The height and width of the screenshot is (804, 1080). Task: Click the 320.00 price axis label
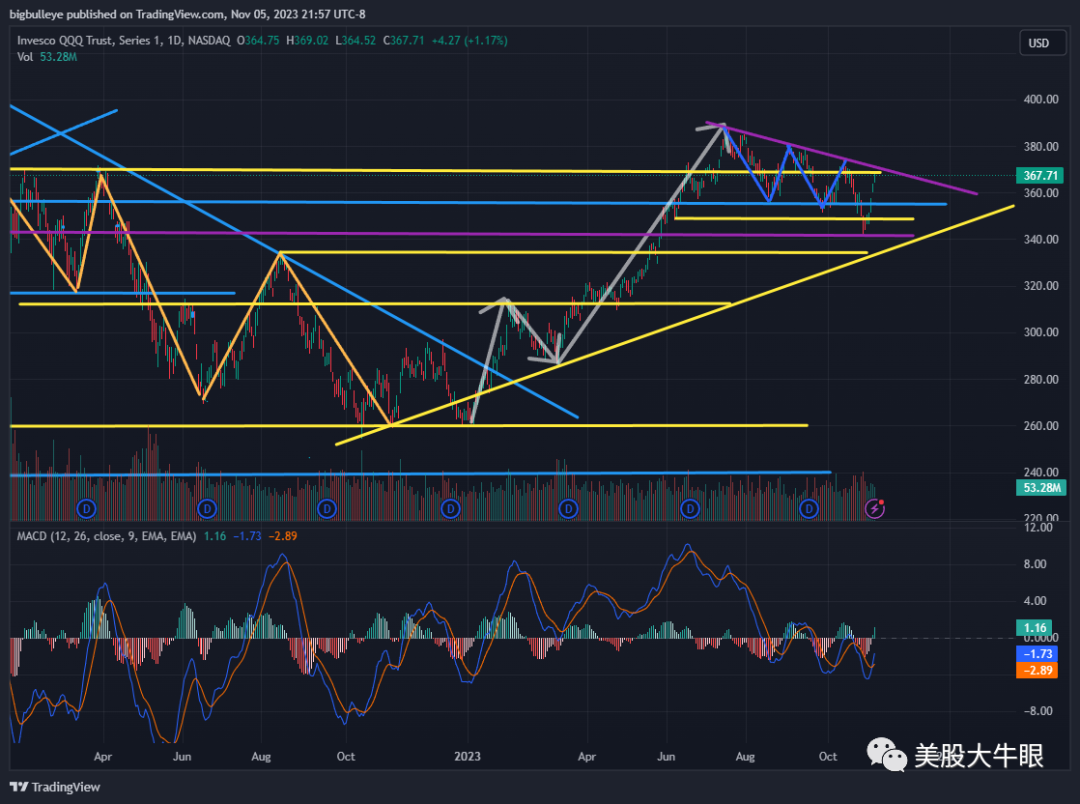[1041, 285]
